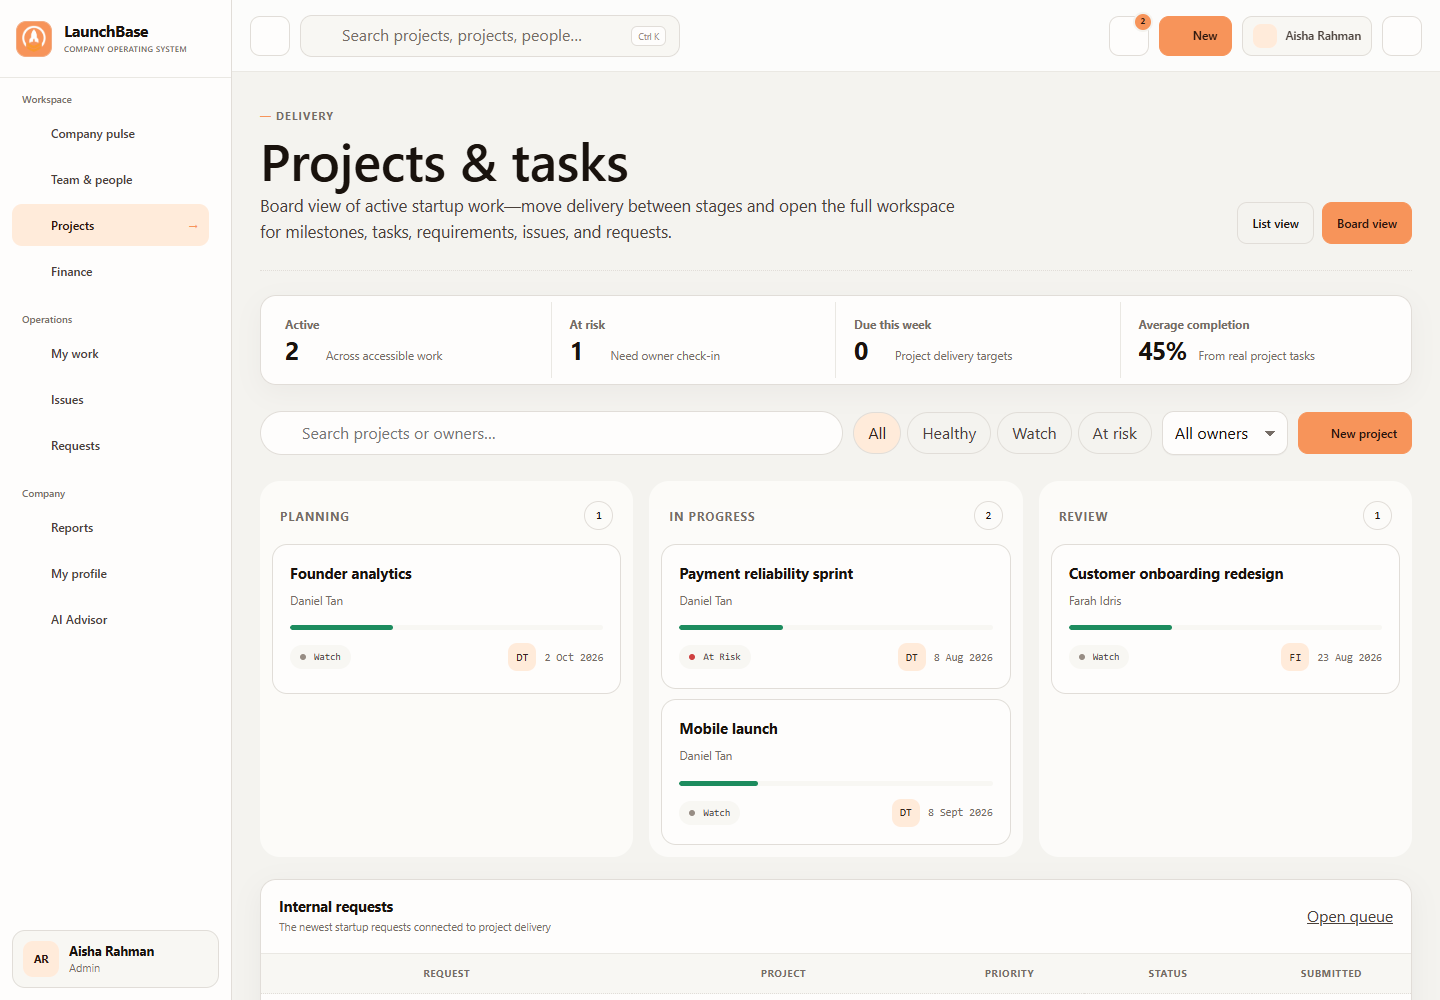Click the REQUEST column header
This screenshot has width=1440, height=1000.
(446, 973)
